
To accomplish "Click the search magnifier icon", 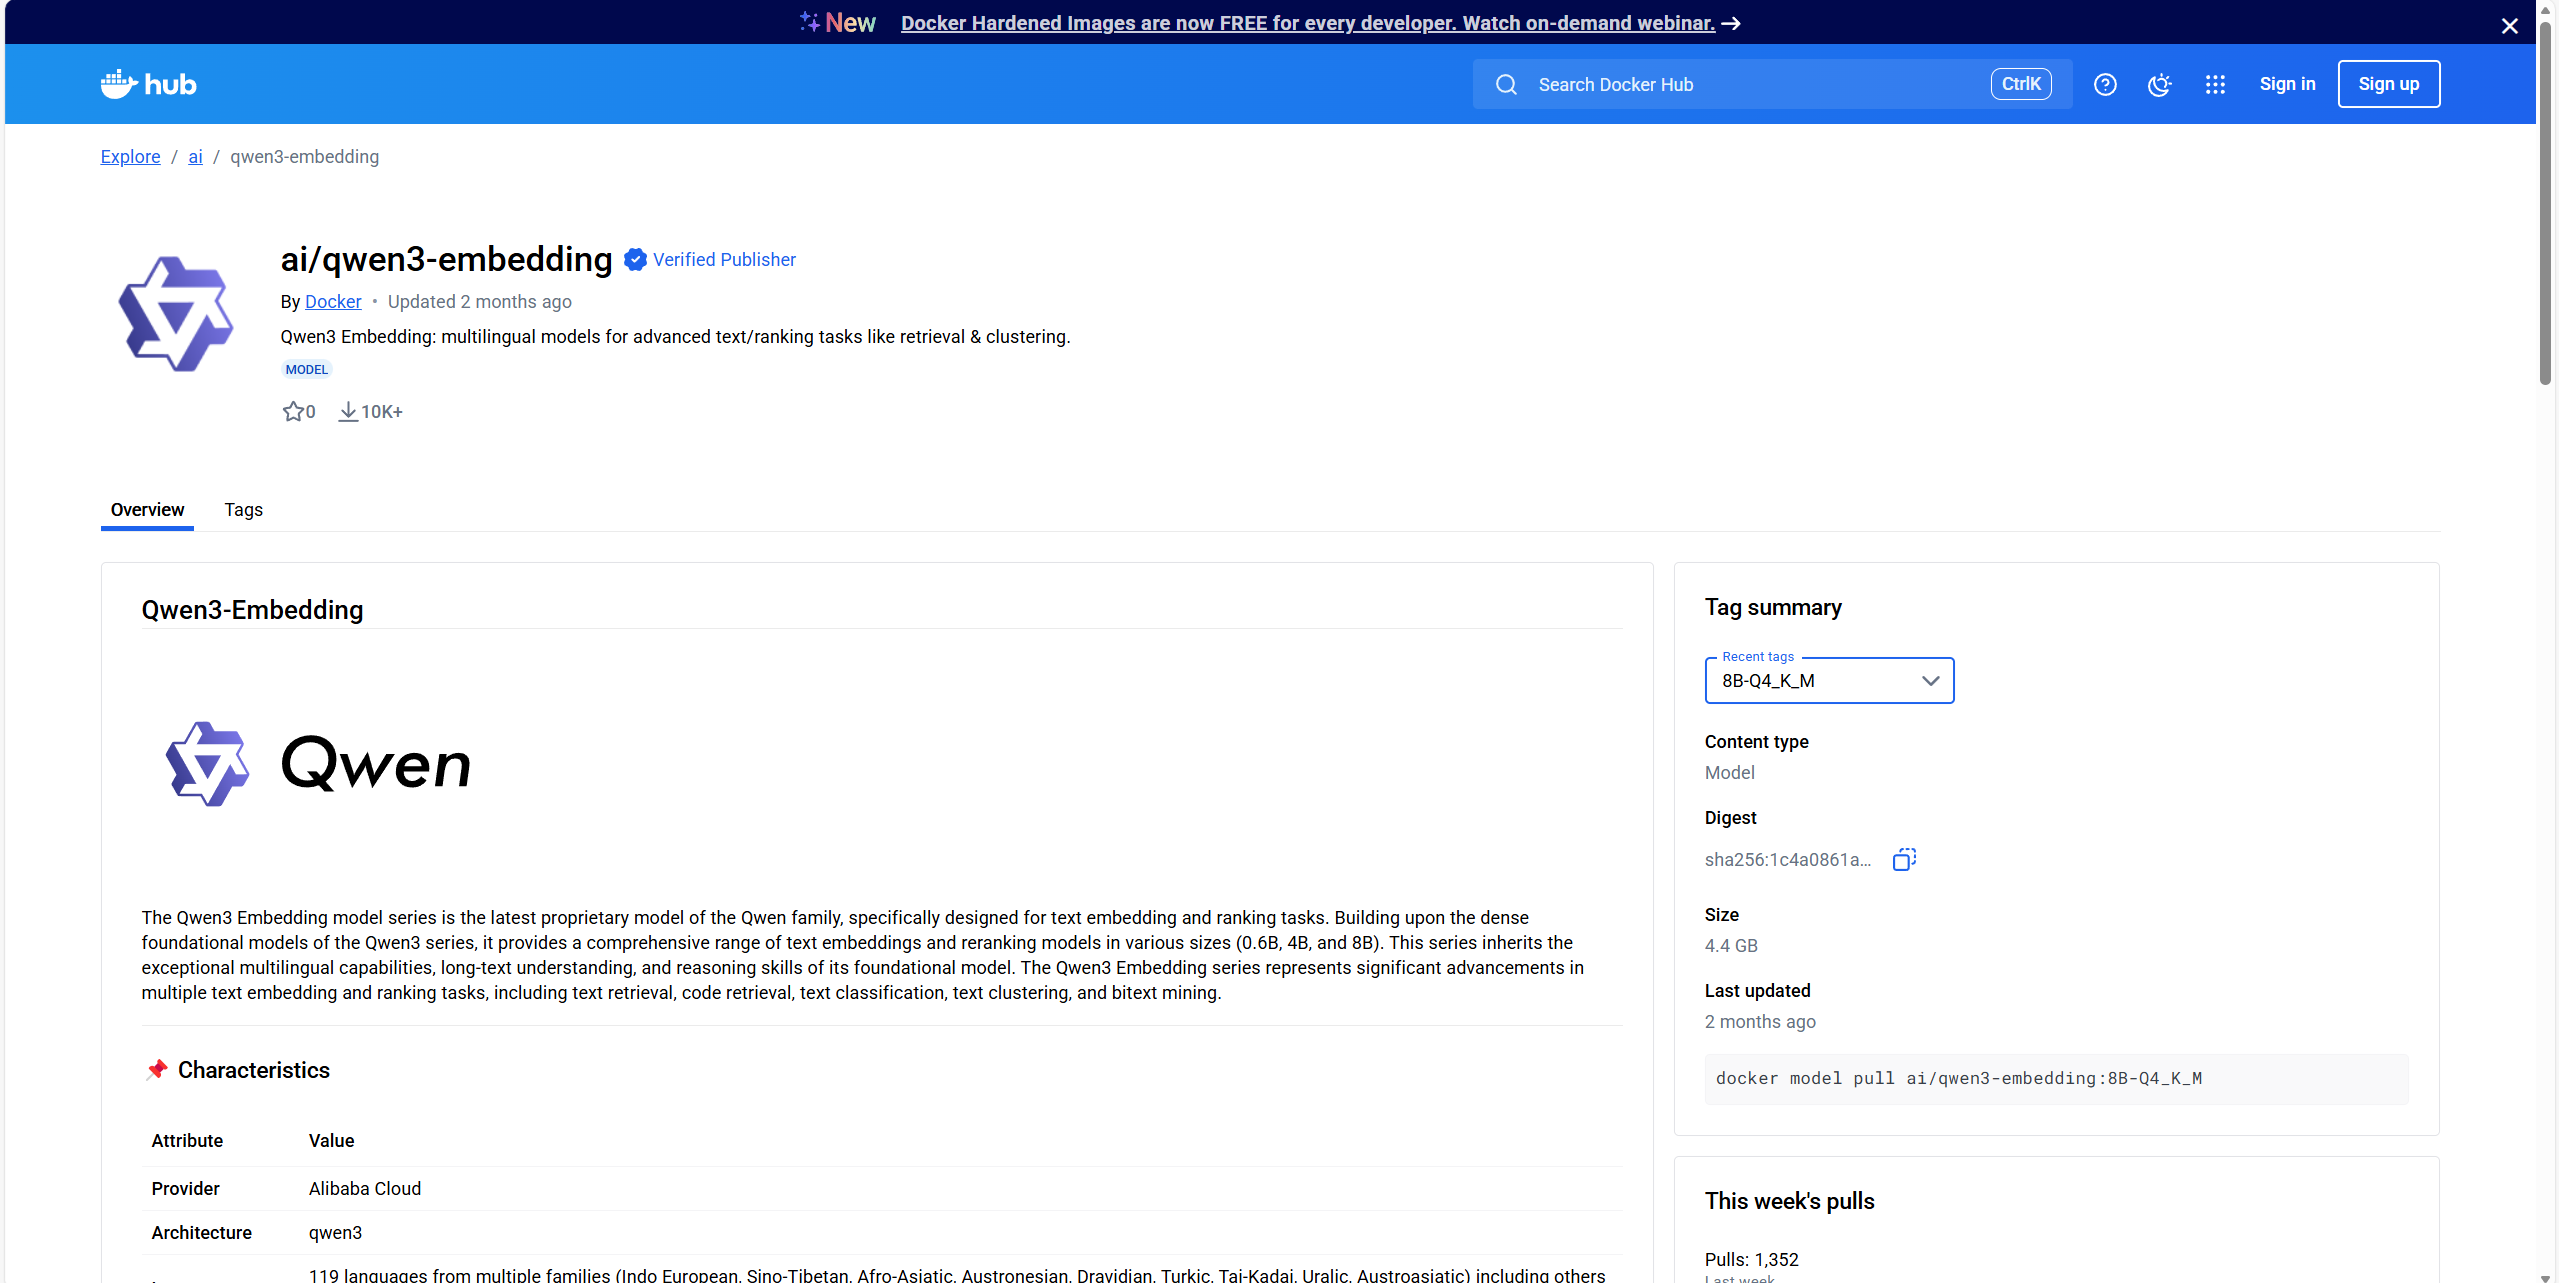I will tap(1506, 84).
